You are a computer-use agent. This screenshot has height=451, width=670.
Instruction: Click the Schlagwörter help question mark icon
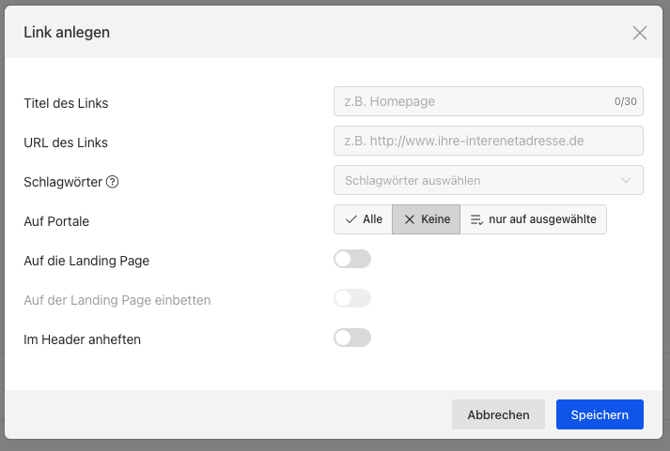click(112, 182)
